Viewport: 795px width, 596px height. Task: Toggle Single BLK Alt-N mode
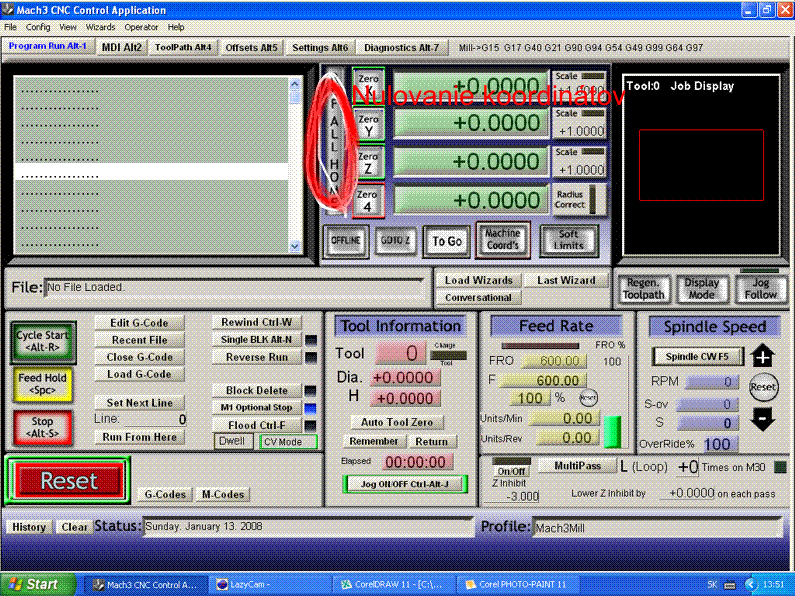point(257,340)
